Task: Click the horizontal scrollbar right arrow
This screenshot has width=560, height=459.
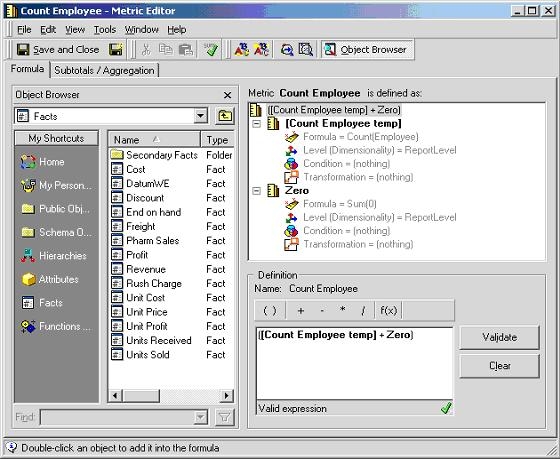Action: point(226,395)
